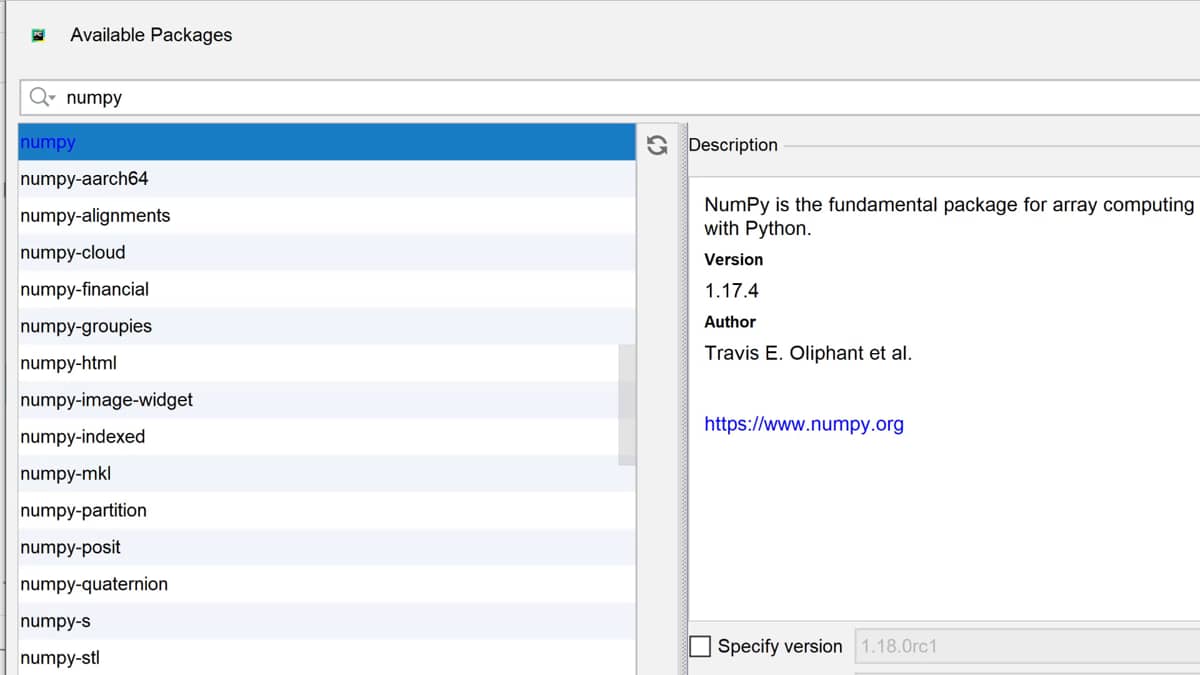Enable the Specify version checkbox
This screenshot has height=675, width=1200.
701,646
